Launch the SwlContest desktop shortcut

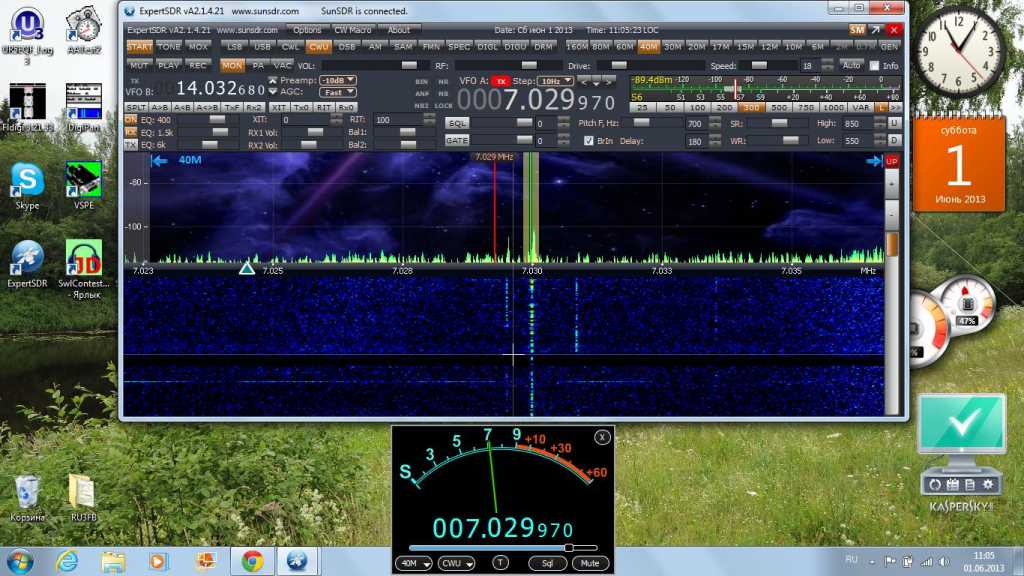point(84,269)
